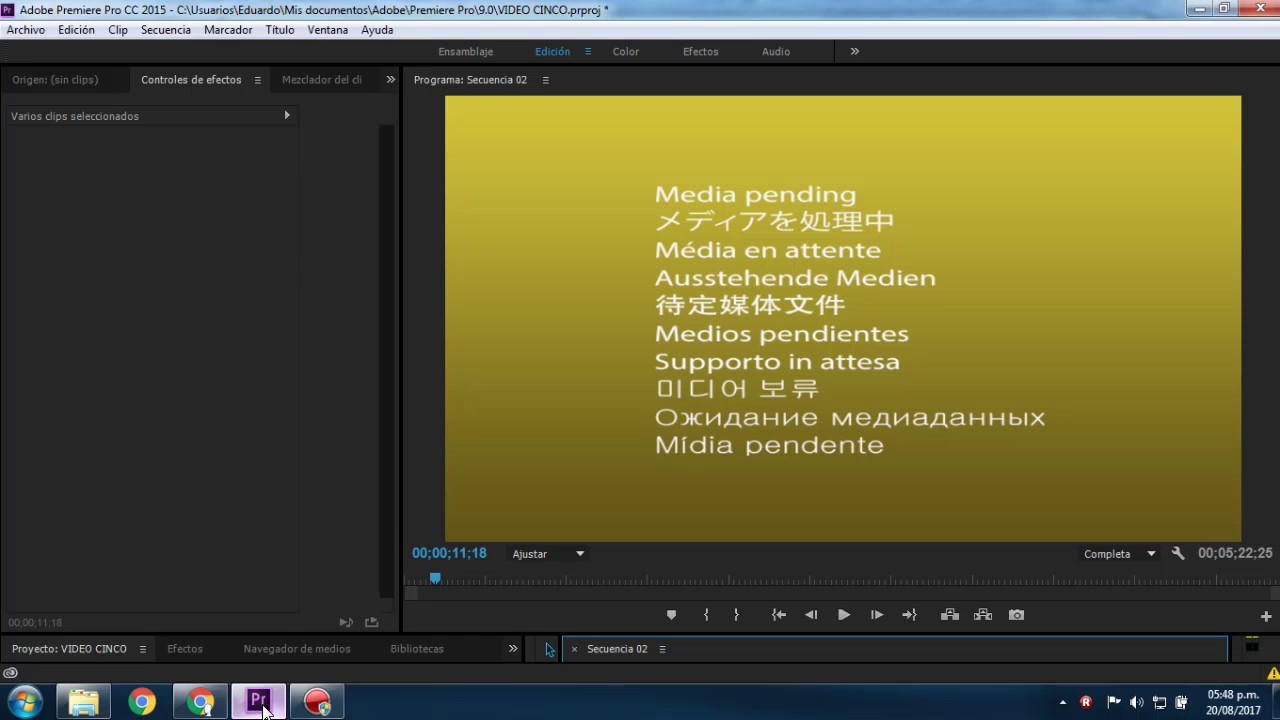1280x720 pixels.
Task: Expand the Varios clips seleccionados arrow
Action: click(x=287, y=115)
